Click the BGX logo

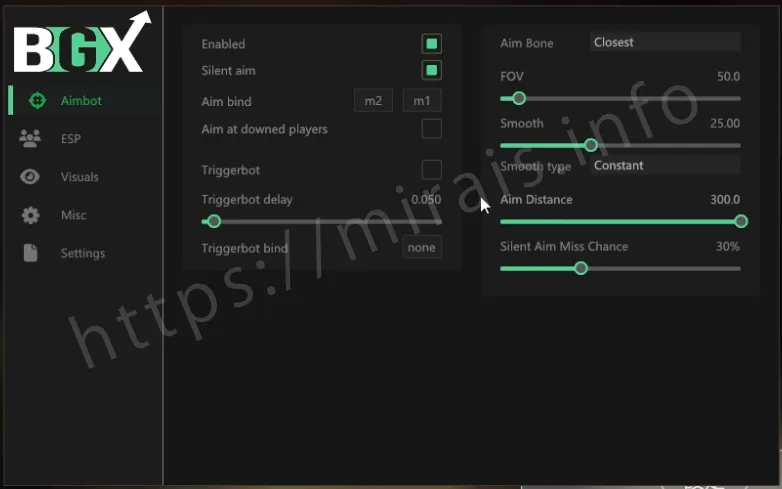pyautogui.click(x=80, y=44)
